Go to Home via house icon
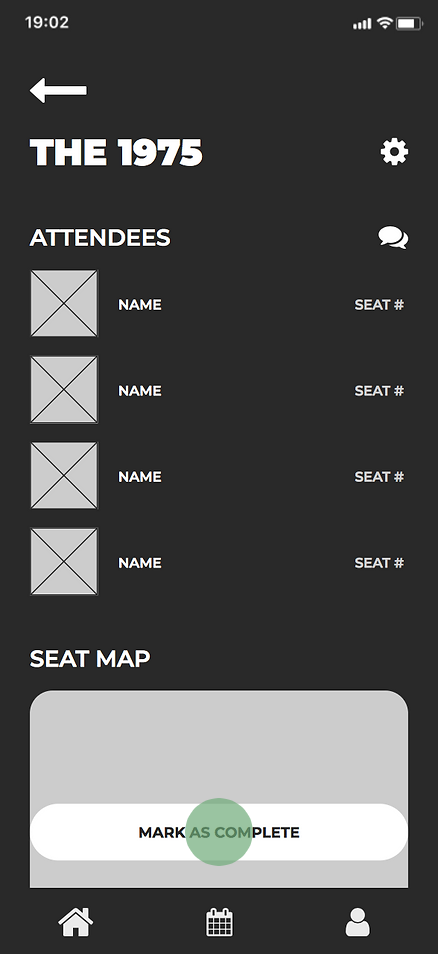The height and width of the screenshot is (954, 438). tap(75, 922)
